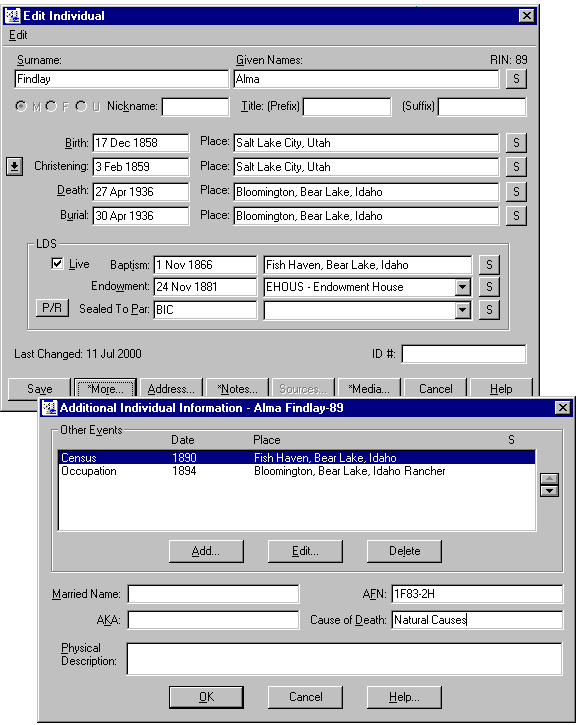579x725 pixels.
Task: Move the selected event up with the up arrow
Action: click(x=549, y=479)
